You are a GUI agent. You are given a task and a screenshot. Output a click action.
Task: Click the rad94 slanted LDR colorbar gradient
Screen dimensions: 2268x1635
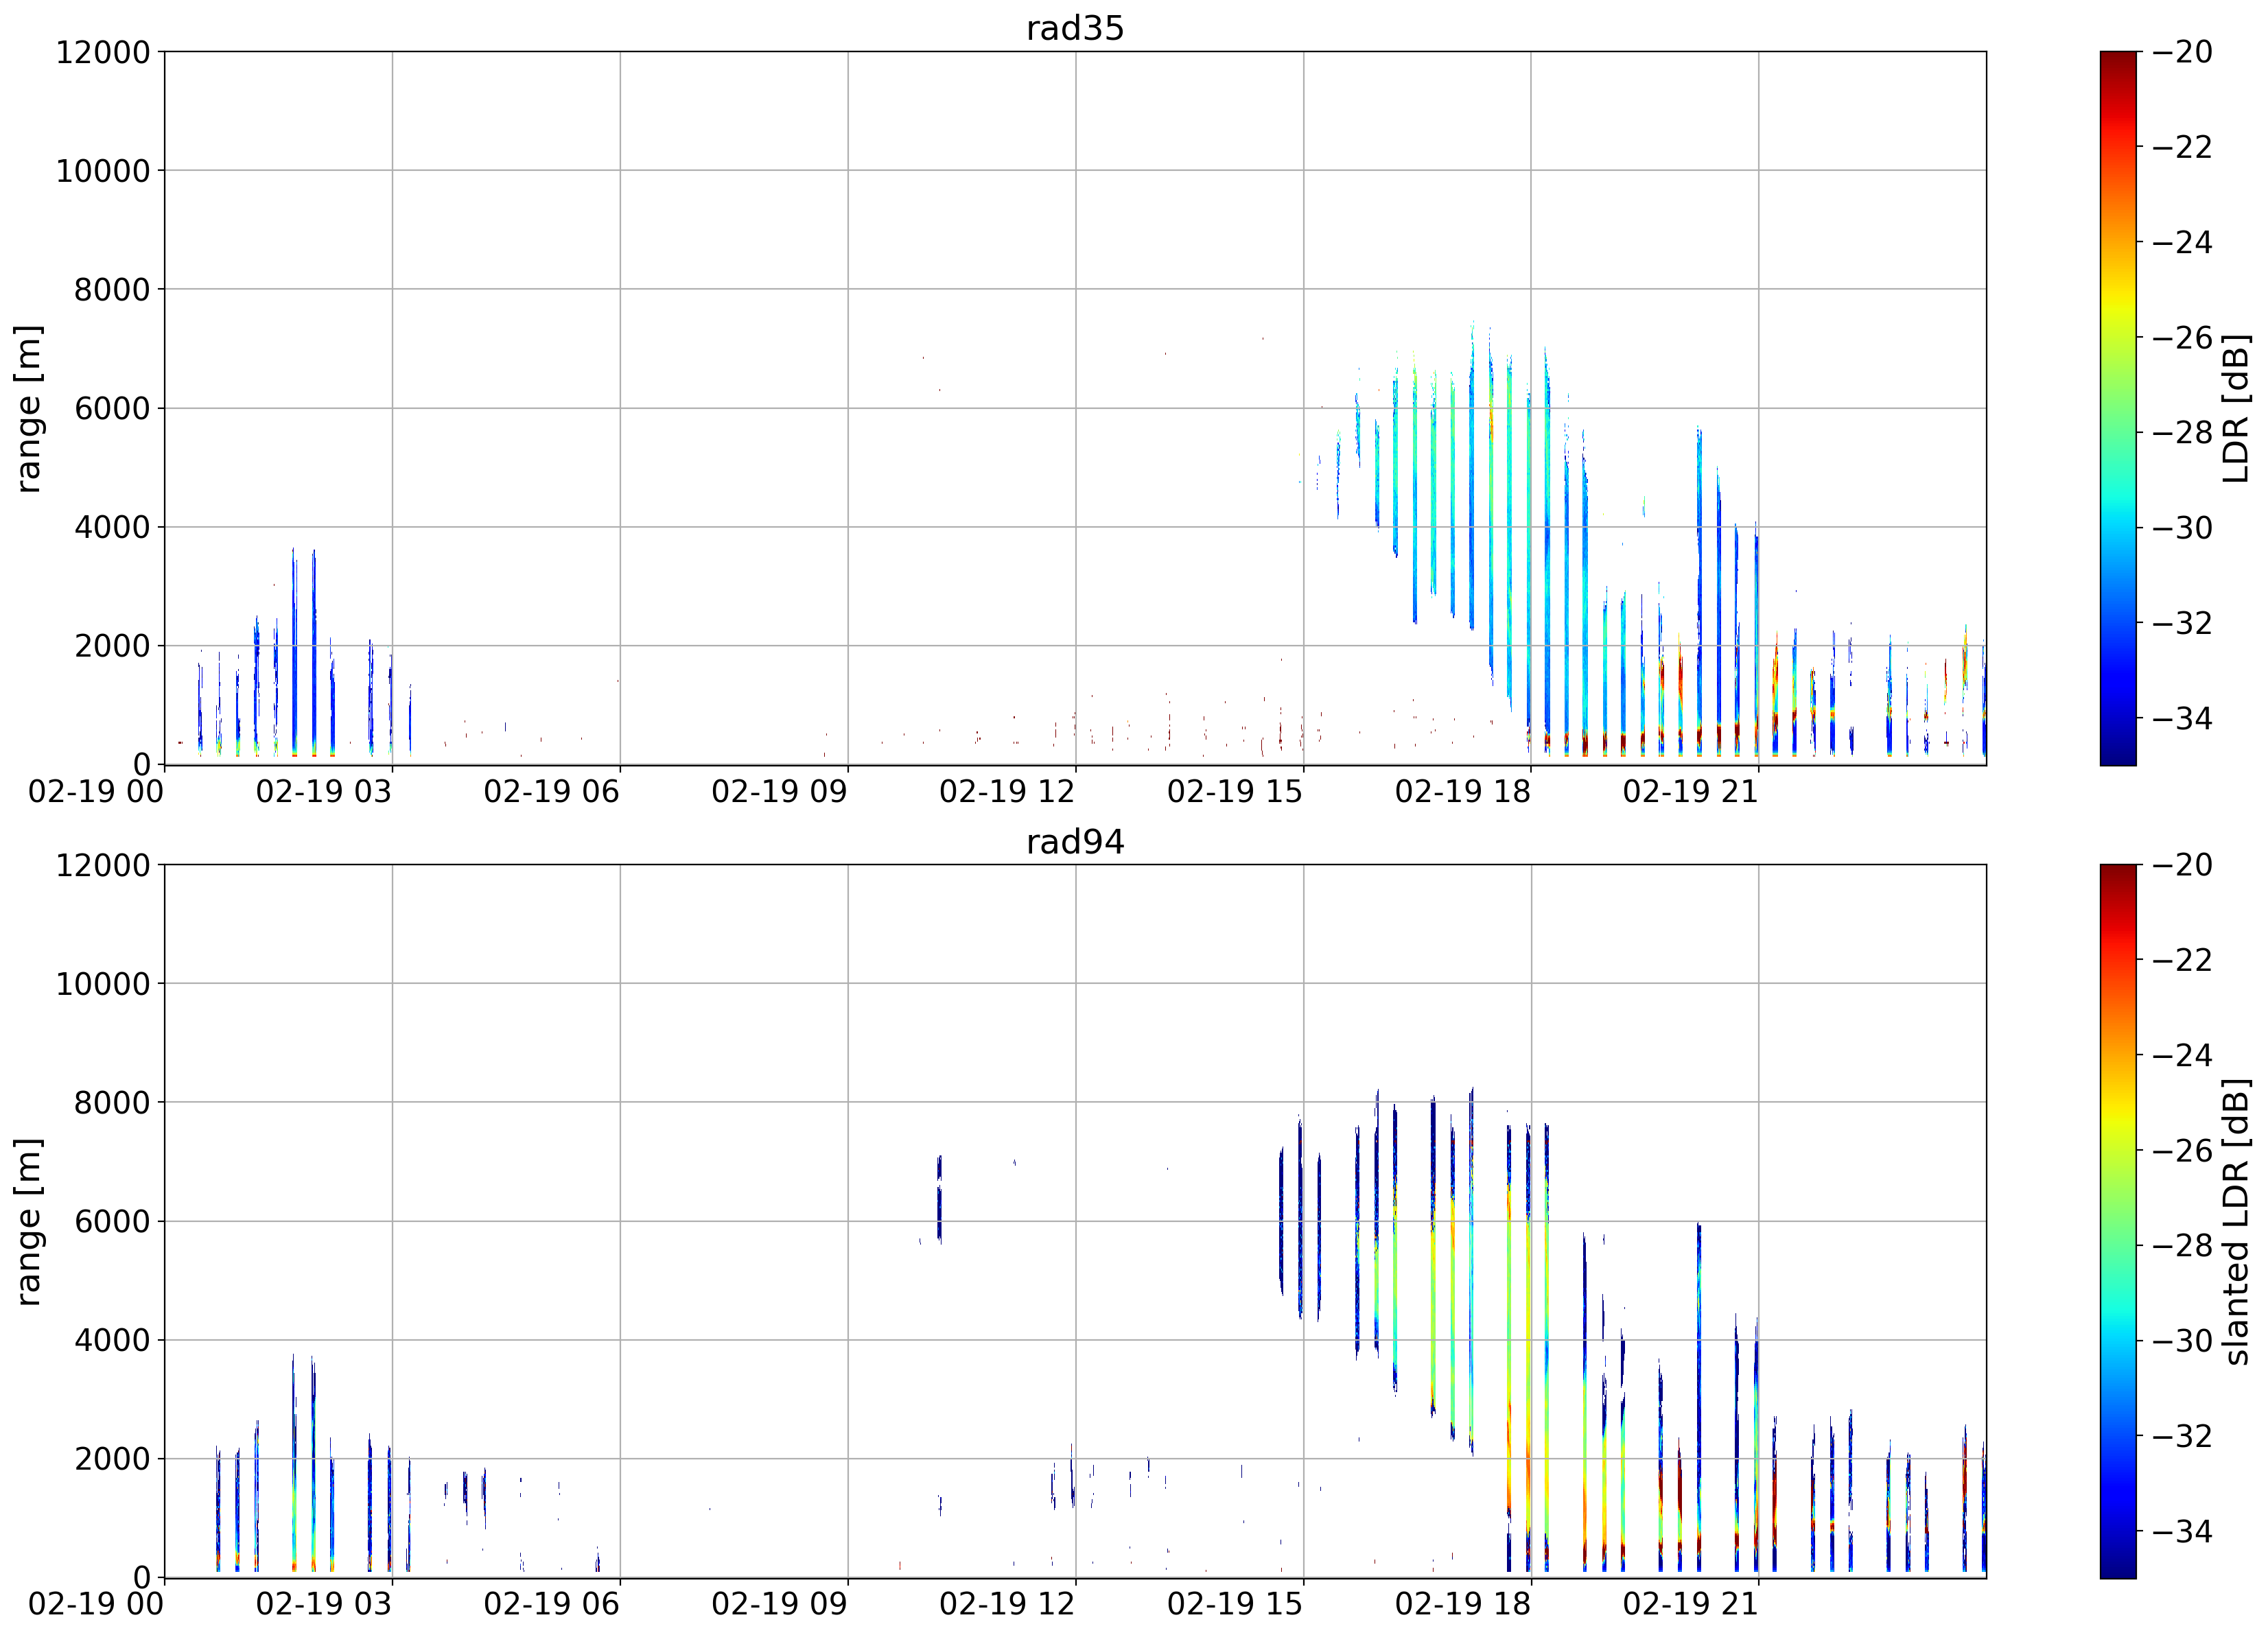click(x=2118, y=1222)
